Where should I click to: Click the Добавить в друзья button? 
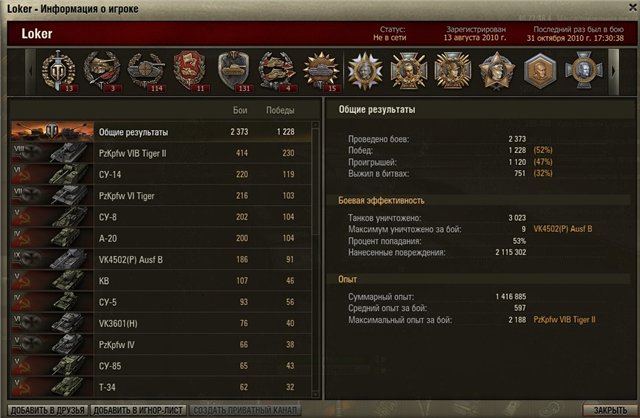[x=48, y=410]
